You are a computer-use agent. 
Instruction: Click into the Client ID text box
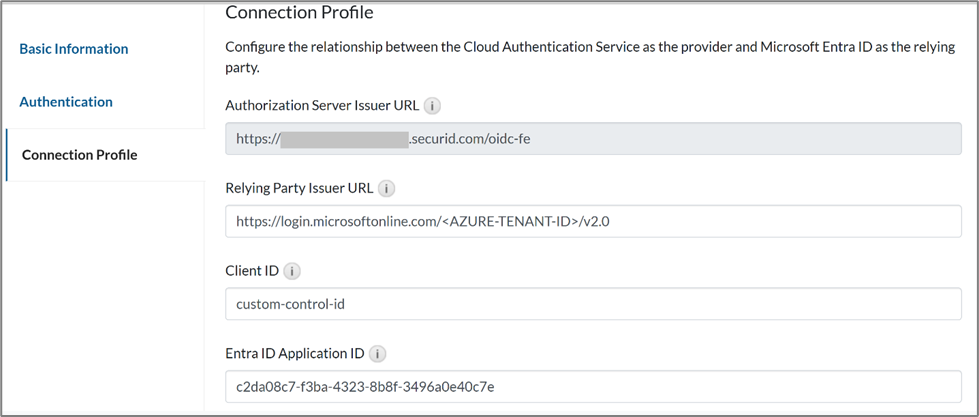593,304
